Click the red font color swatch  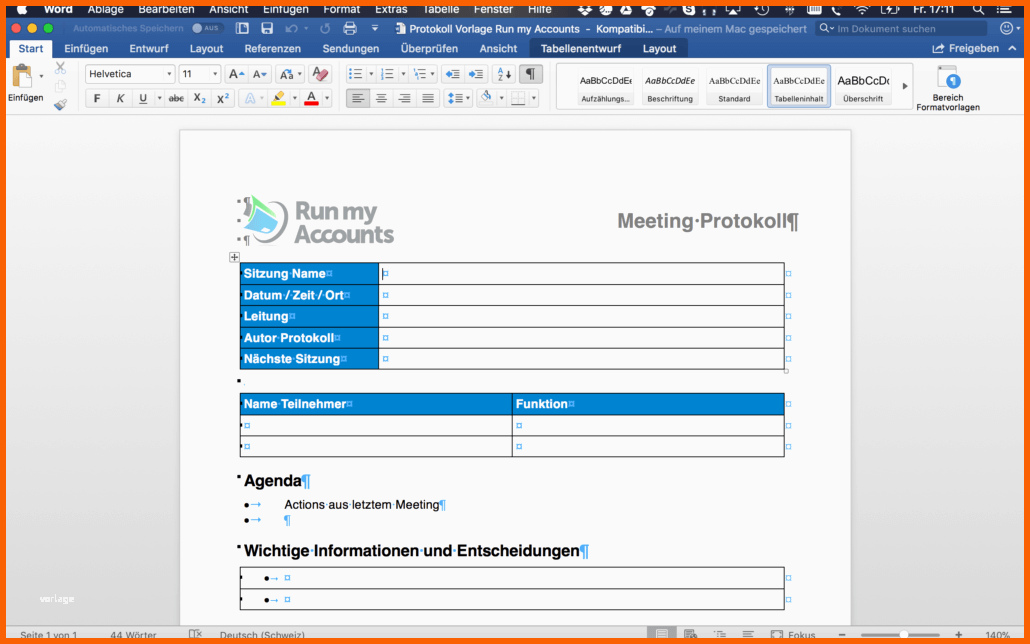pyautogui.click(x=311, y=98)
